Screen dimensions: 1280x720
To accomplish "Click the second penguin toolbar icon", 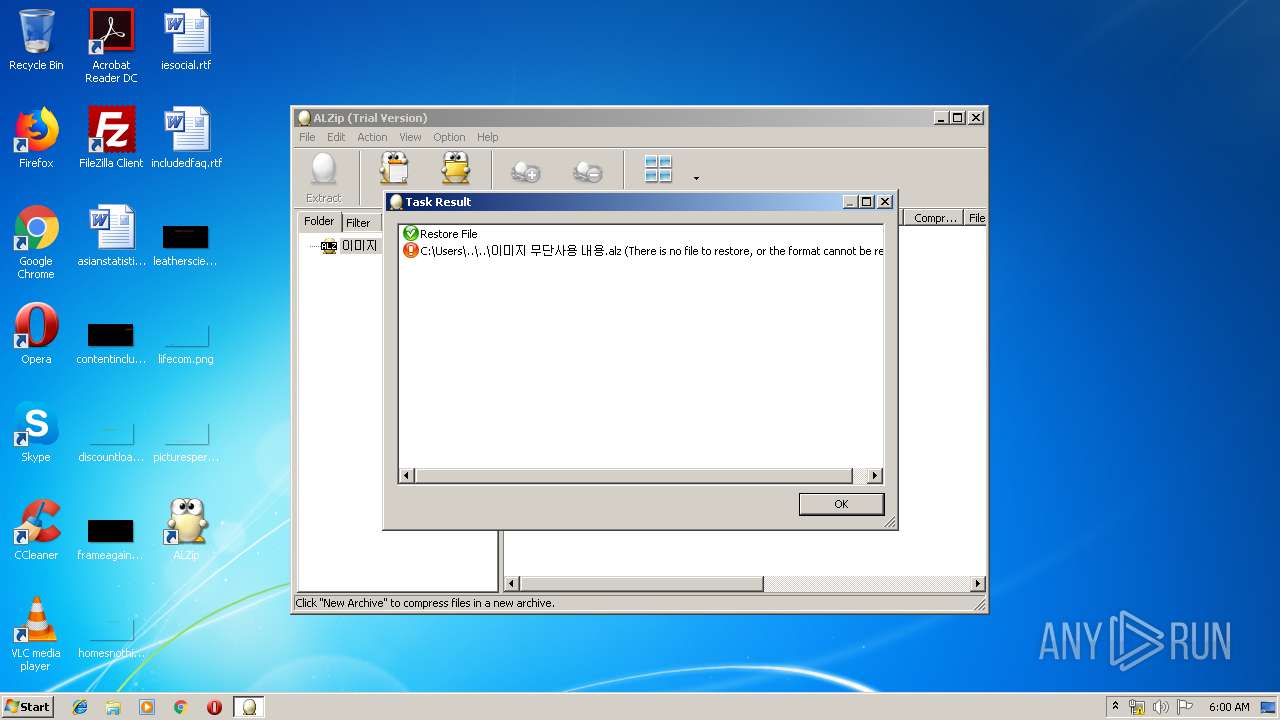I will tap(455, 169).
